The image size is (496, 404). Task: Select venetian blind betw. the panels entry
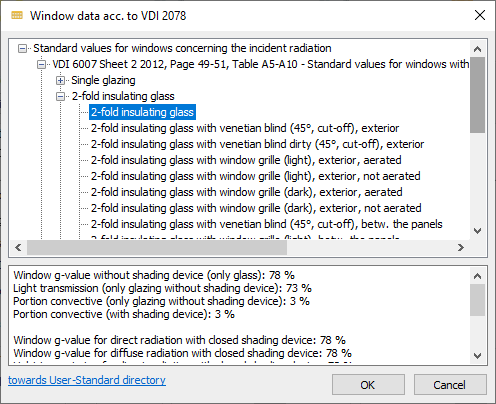tap(267, 224)
